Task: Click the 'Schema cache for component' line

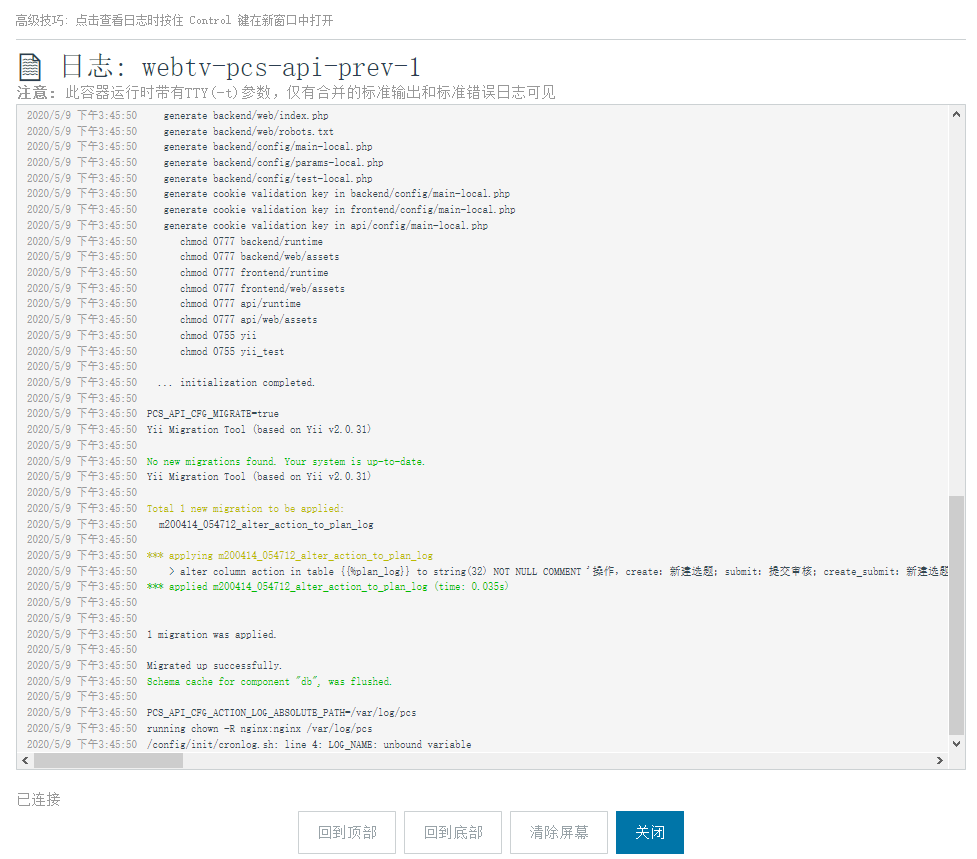Action: tap(269, 681)
